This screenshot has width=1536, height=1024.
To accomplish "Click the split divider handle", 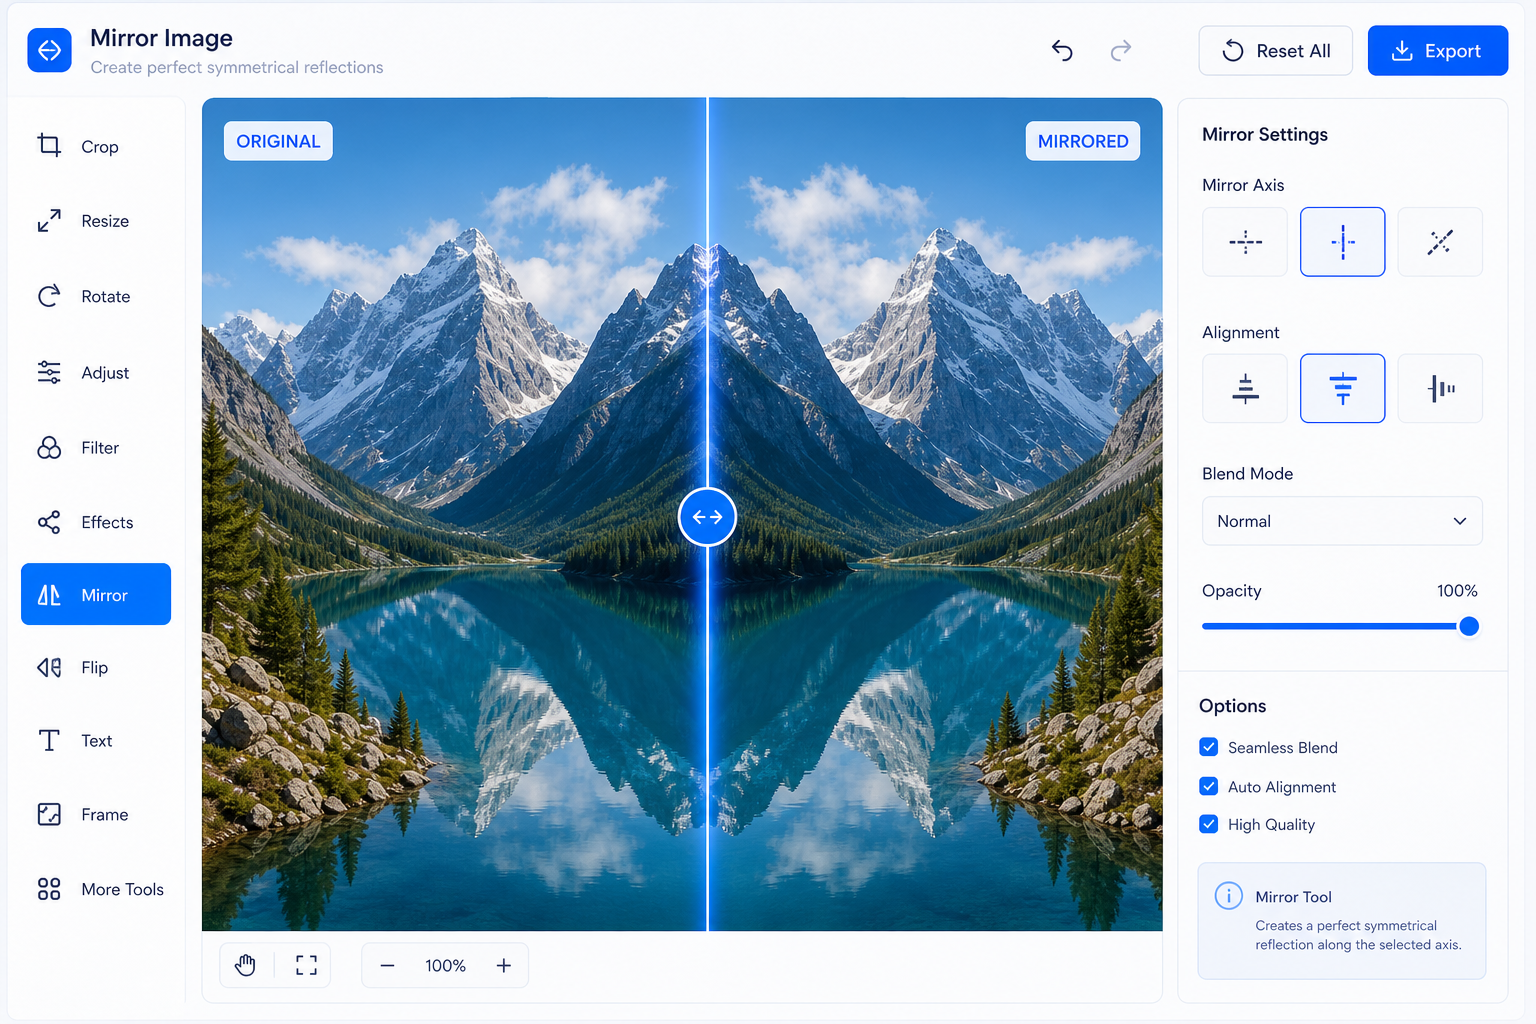I will tap(707, 517).
